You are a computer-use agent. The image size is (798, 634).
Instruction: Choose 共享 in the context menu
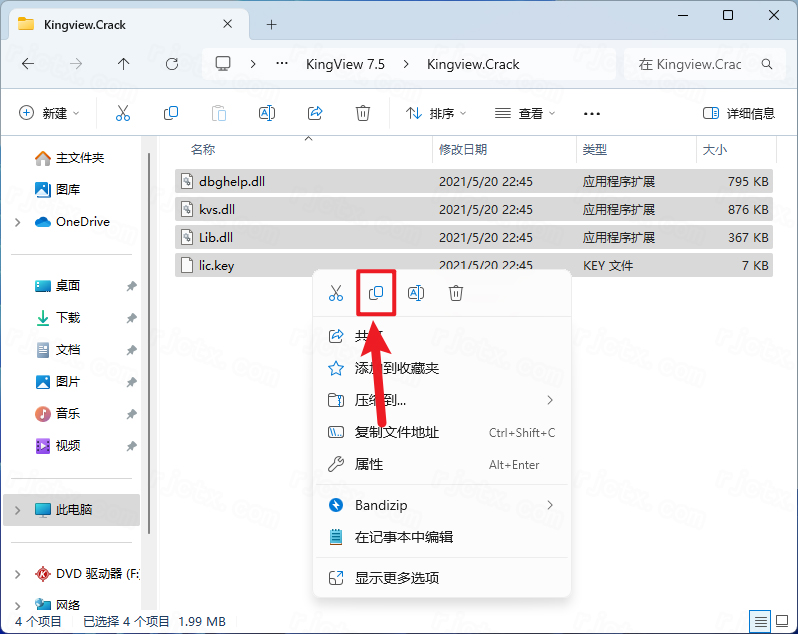pos(441,336)
